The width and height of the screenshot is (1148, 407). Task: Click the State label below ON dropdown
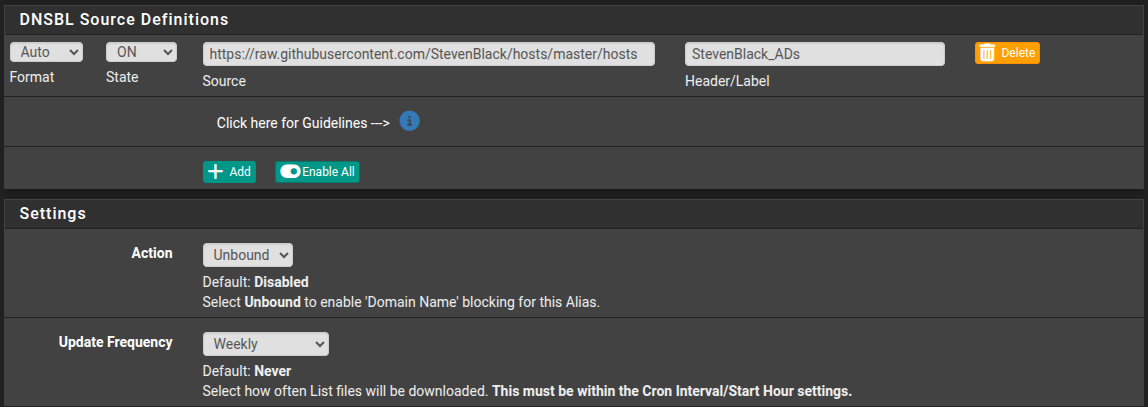point(122,76)
